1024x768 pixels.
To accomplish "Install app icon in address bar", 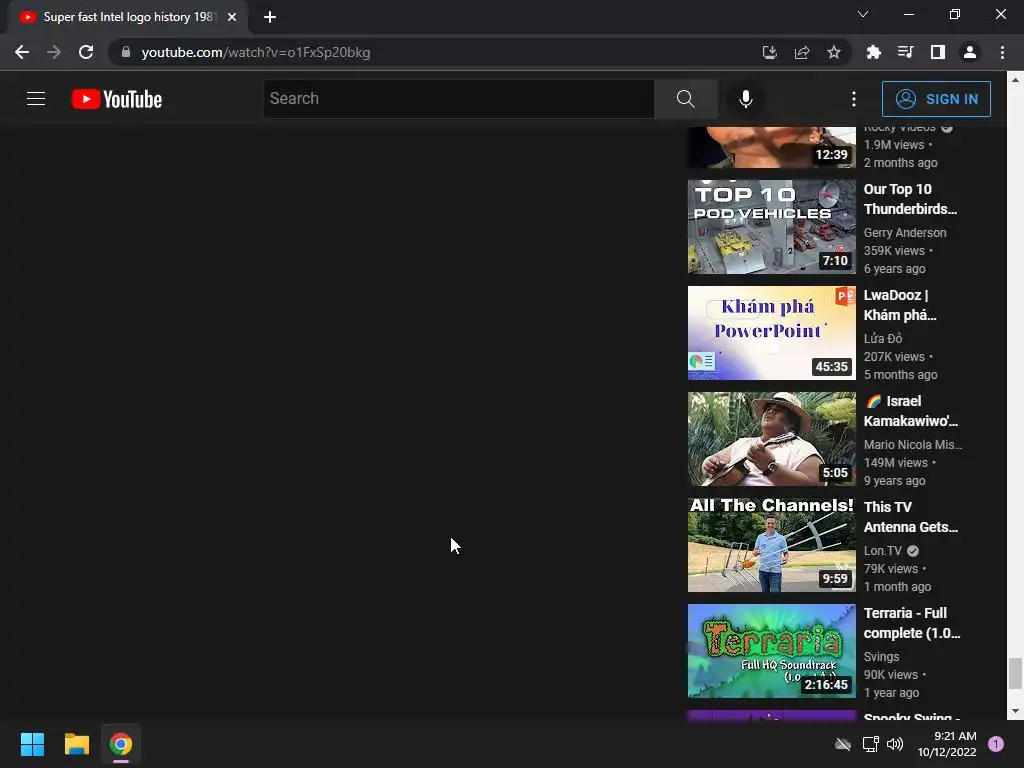I will pyautogui.click(x=769, y=52).
